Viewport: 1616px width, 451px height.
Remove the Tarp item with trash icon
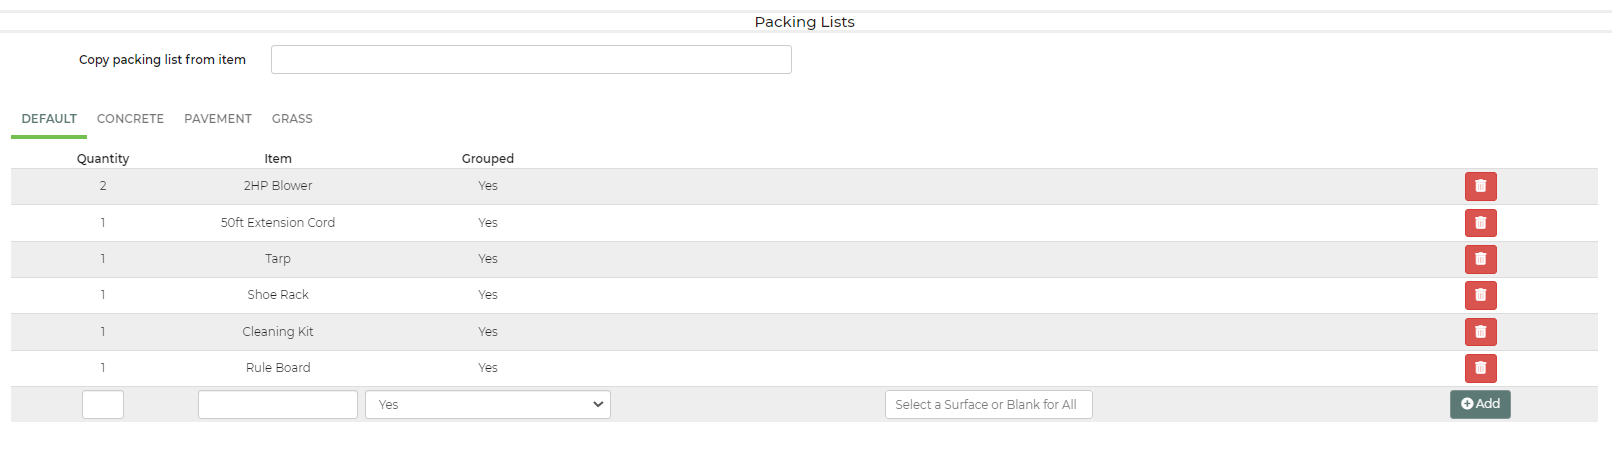click(x=1480, y=259)
